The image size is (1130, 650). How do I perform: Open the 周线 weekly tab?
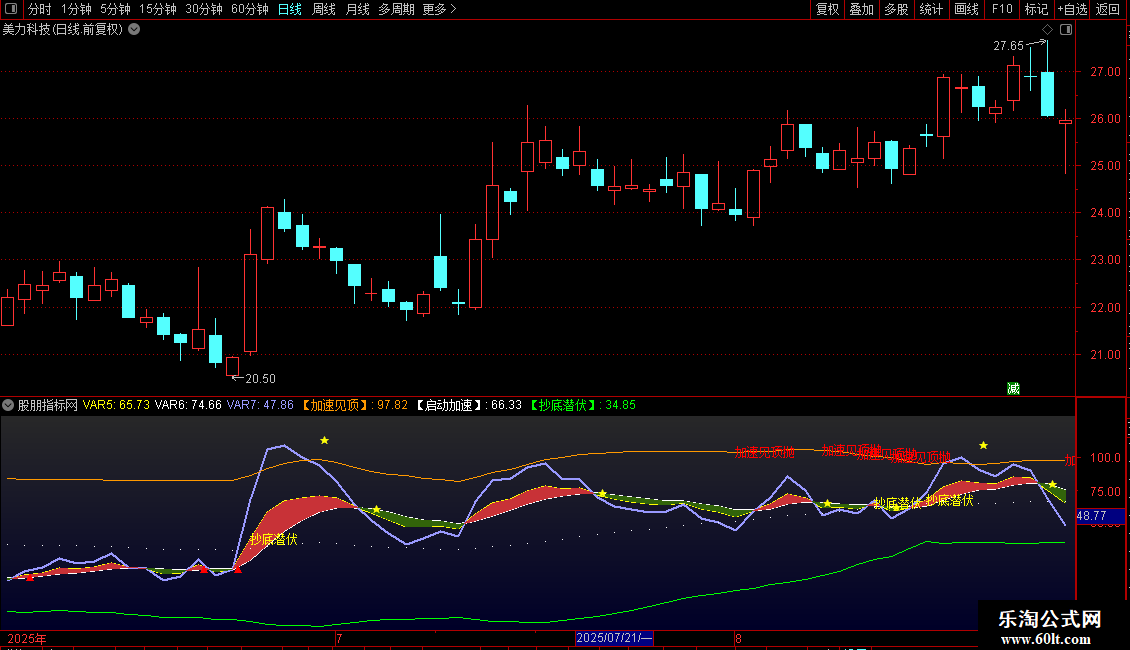click(x=324, y=9)
